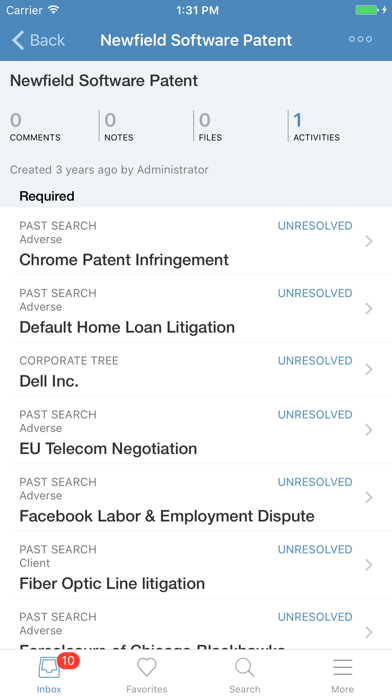This screenshot has height=696, width=392.
Task: Tap the red 10 notification badge
Action: pos(68,660)
